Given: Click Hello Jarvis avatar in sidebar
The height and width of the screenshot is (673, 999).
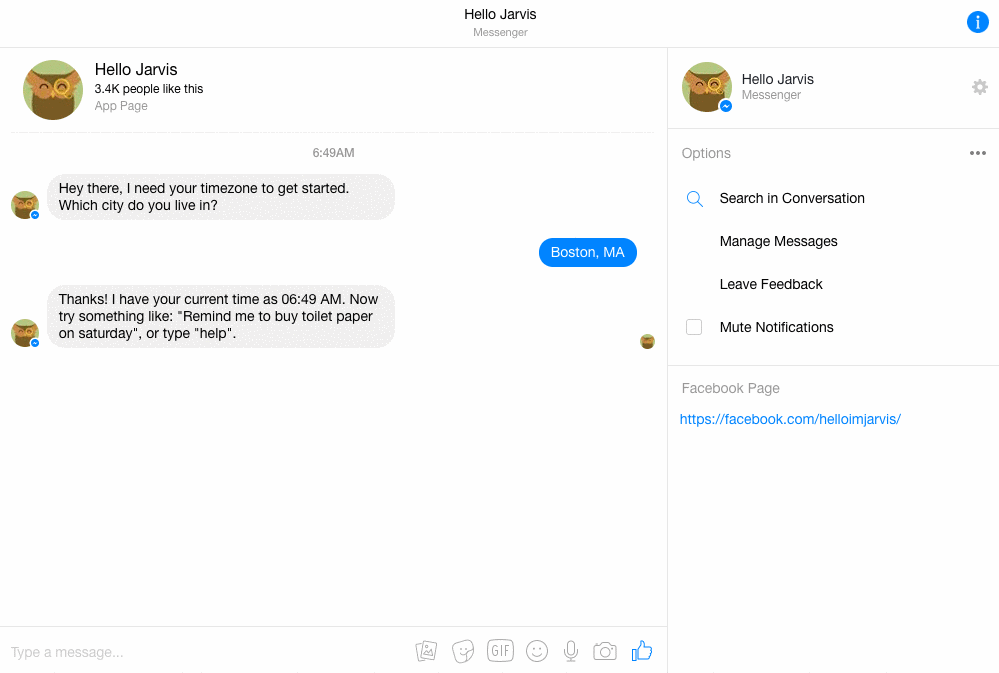Looking at the screenshot, I should 707,87.
